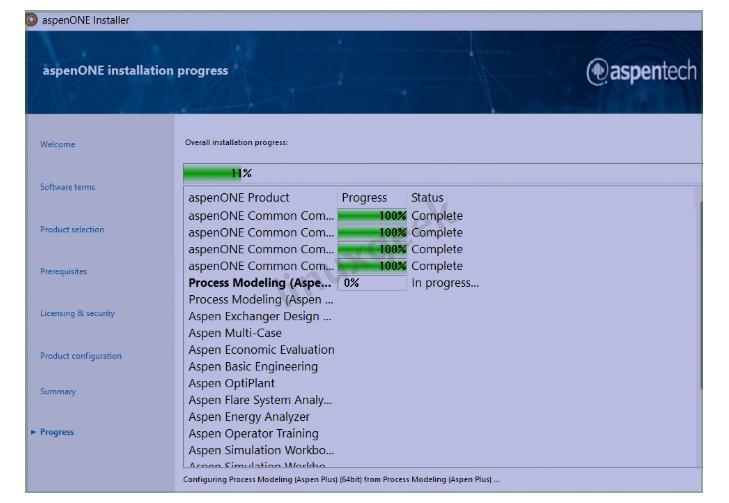Image resolution: width=729 pixels, height=503 pixels.
Task: Click the Overall installation progress label
Action: click(236, 142)
